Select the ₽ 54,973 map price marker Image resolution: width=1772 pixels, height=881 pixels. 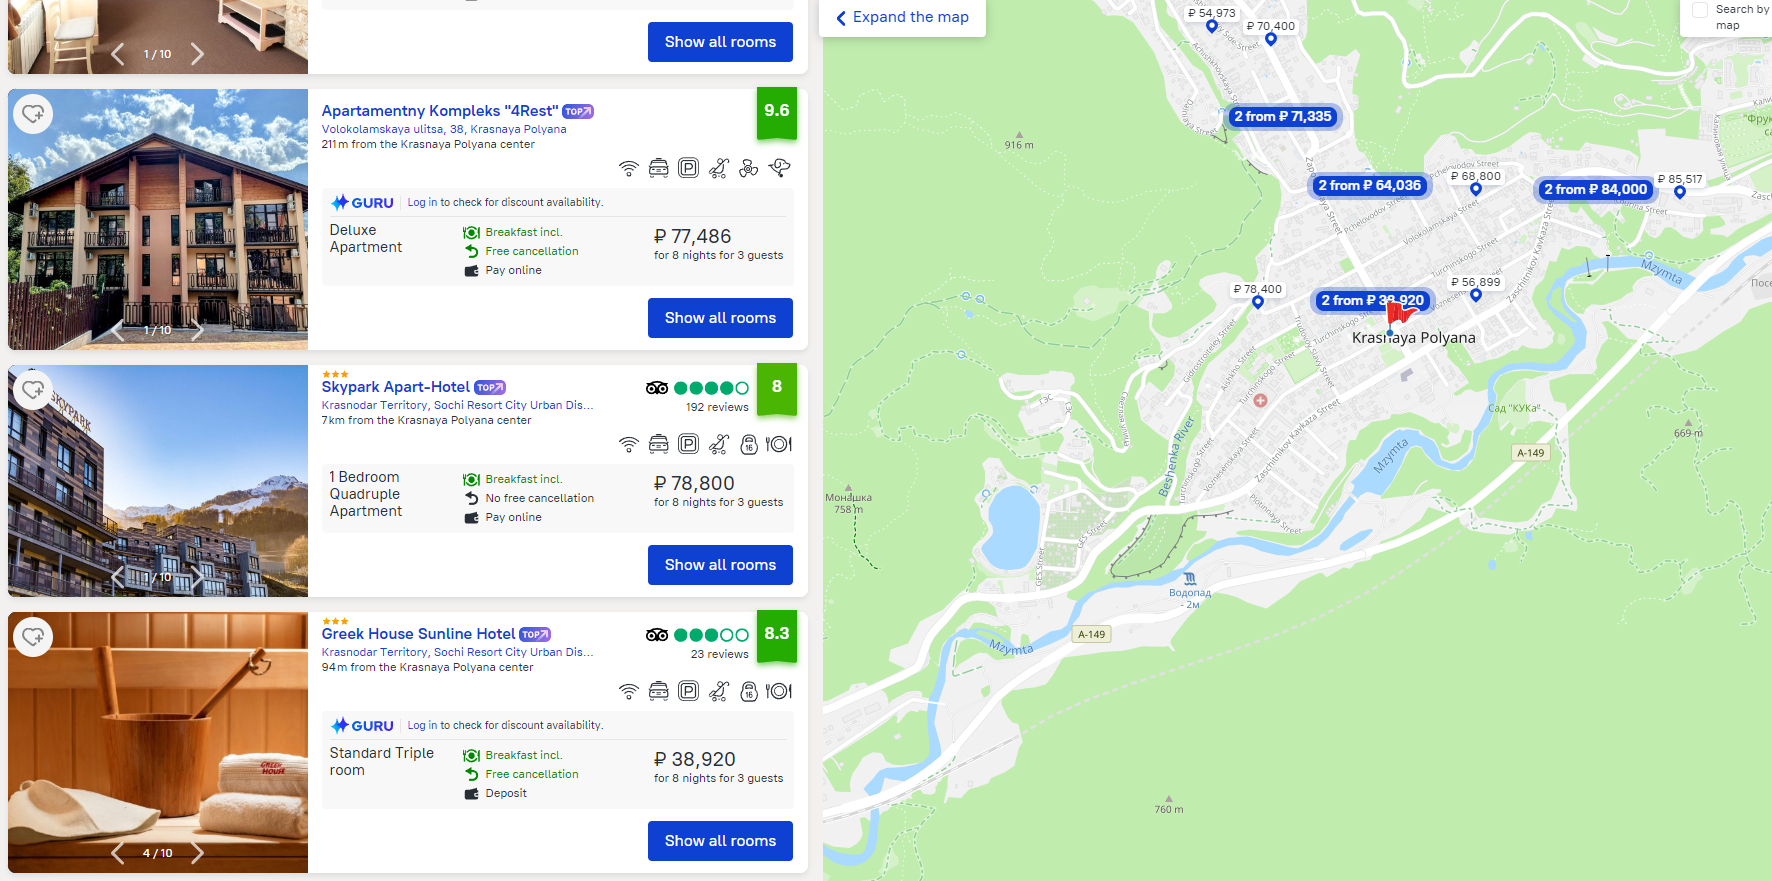(x=1212, y=19)
